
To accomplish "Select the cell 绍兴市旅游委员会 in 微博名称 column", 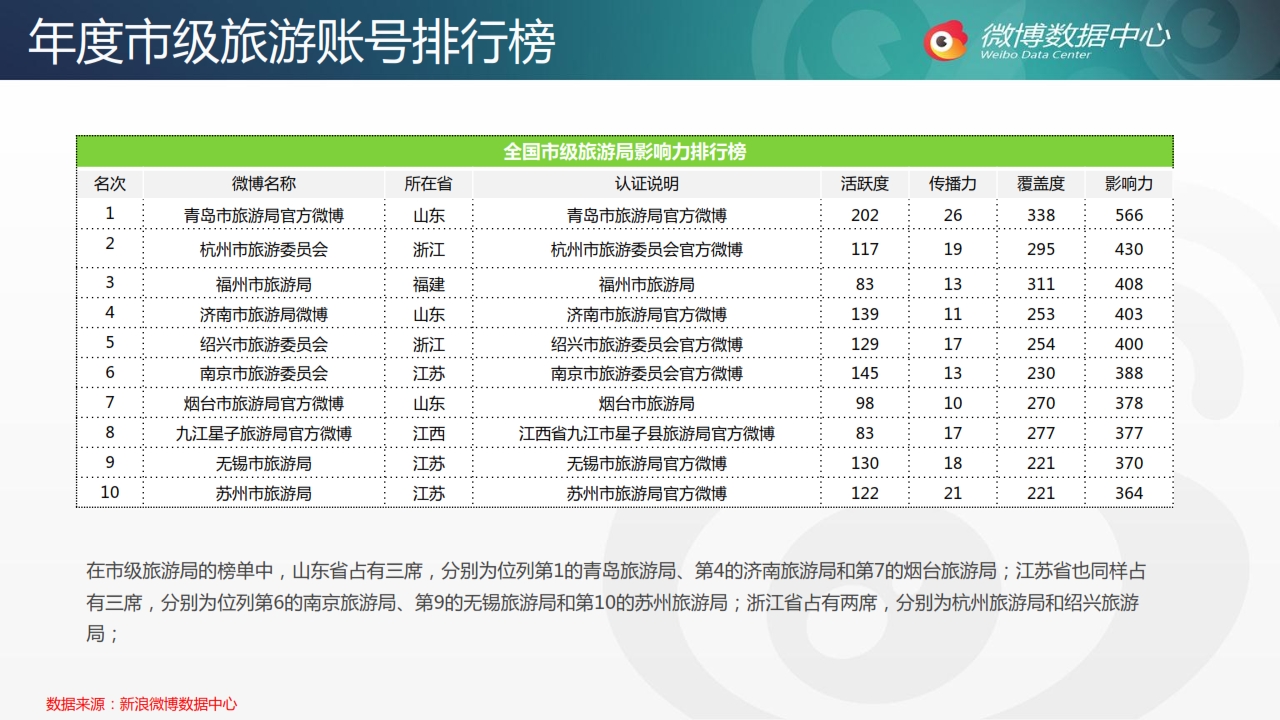I will 264,344.
